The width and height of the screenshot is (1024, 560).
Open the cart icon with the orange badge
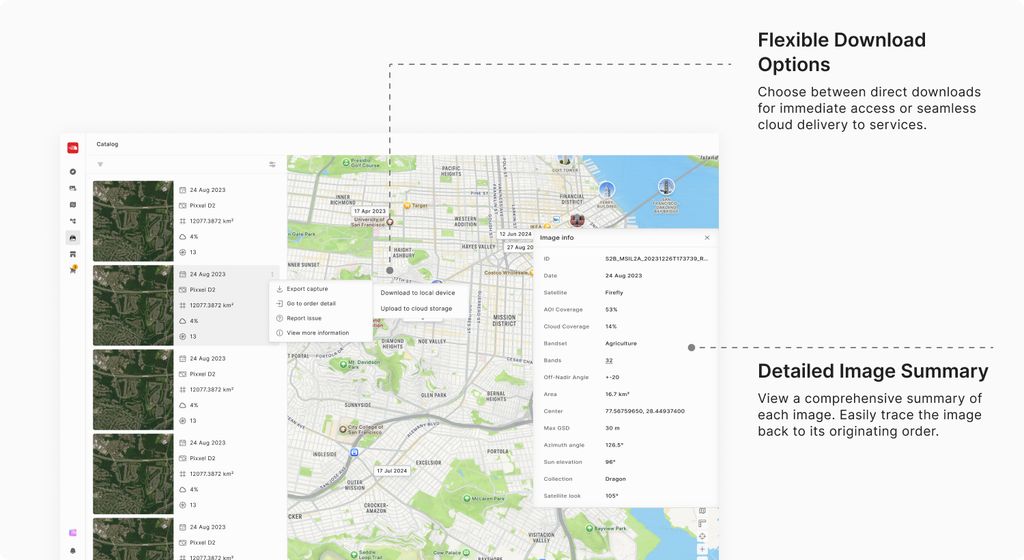click(x=73, y=270)
